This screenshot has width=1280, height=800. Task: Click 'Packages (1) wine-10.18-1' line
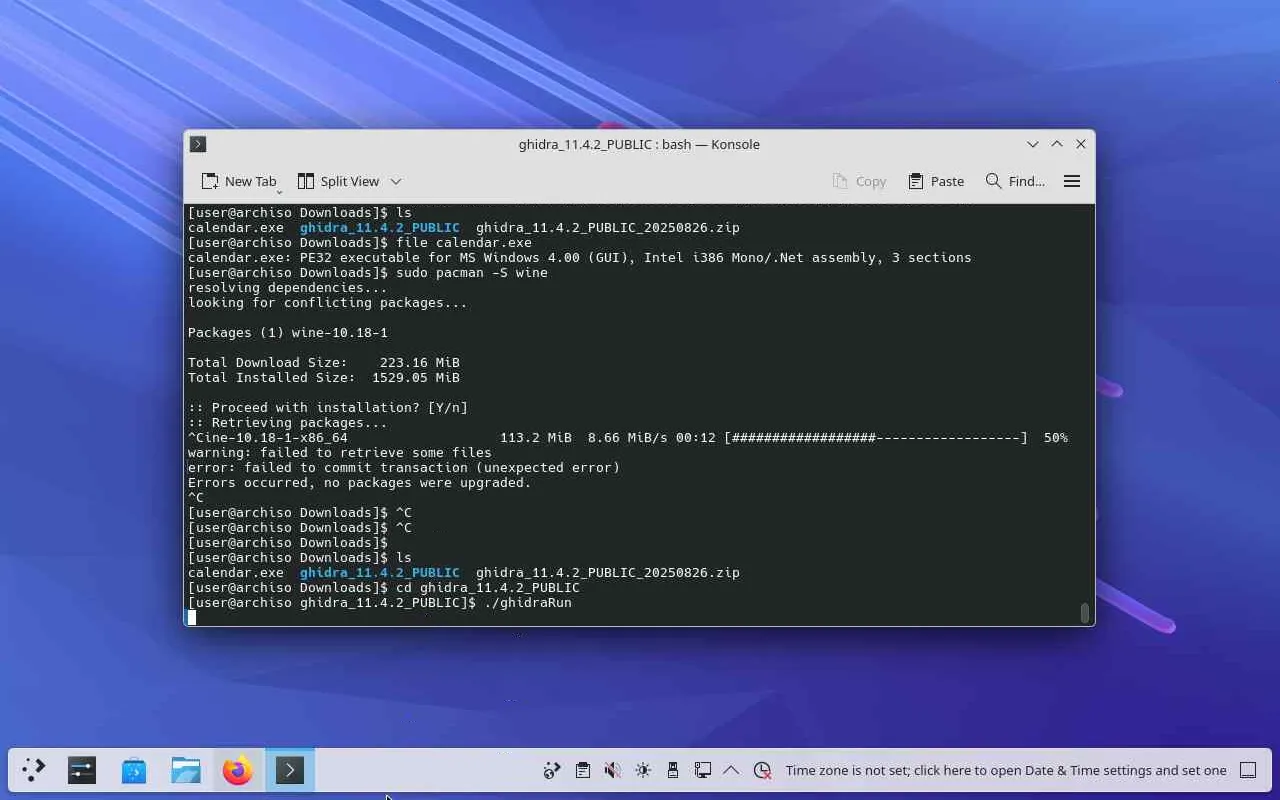click(288, 333)
